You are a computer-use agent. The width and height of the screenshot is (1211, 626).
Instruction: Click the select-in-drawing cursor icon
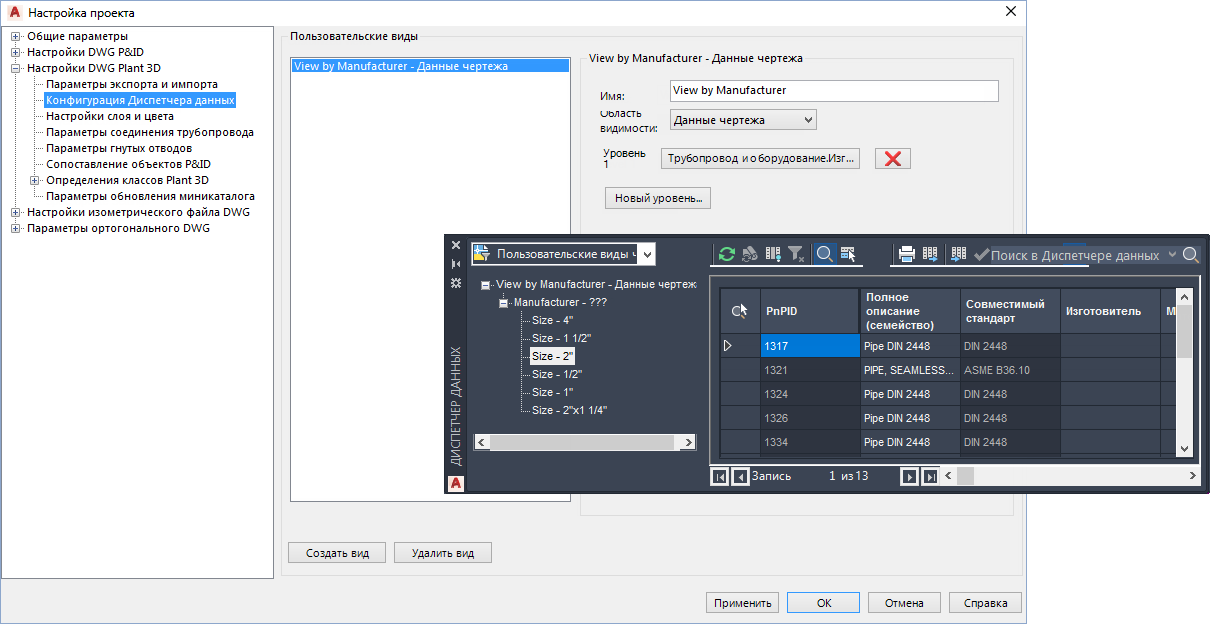click(x=848, y=254)
